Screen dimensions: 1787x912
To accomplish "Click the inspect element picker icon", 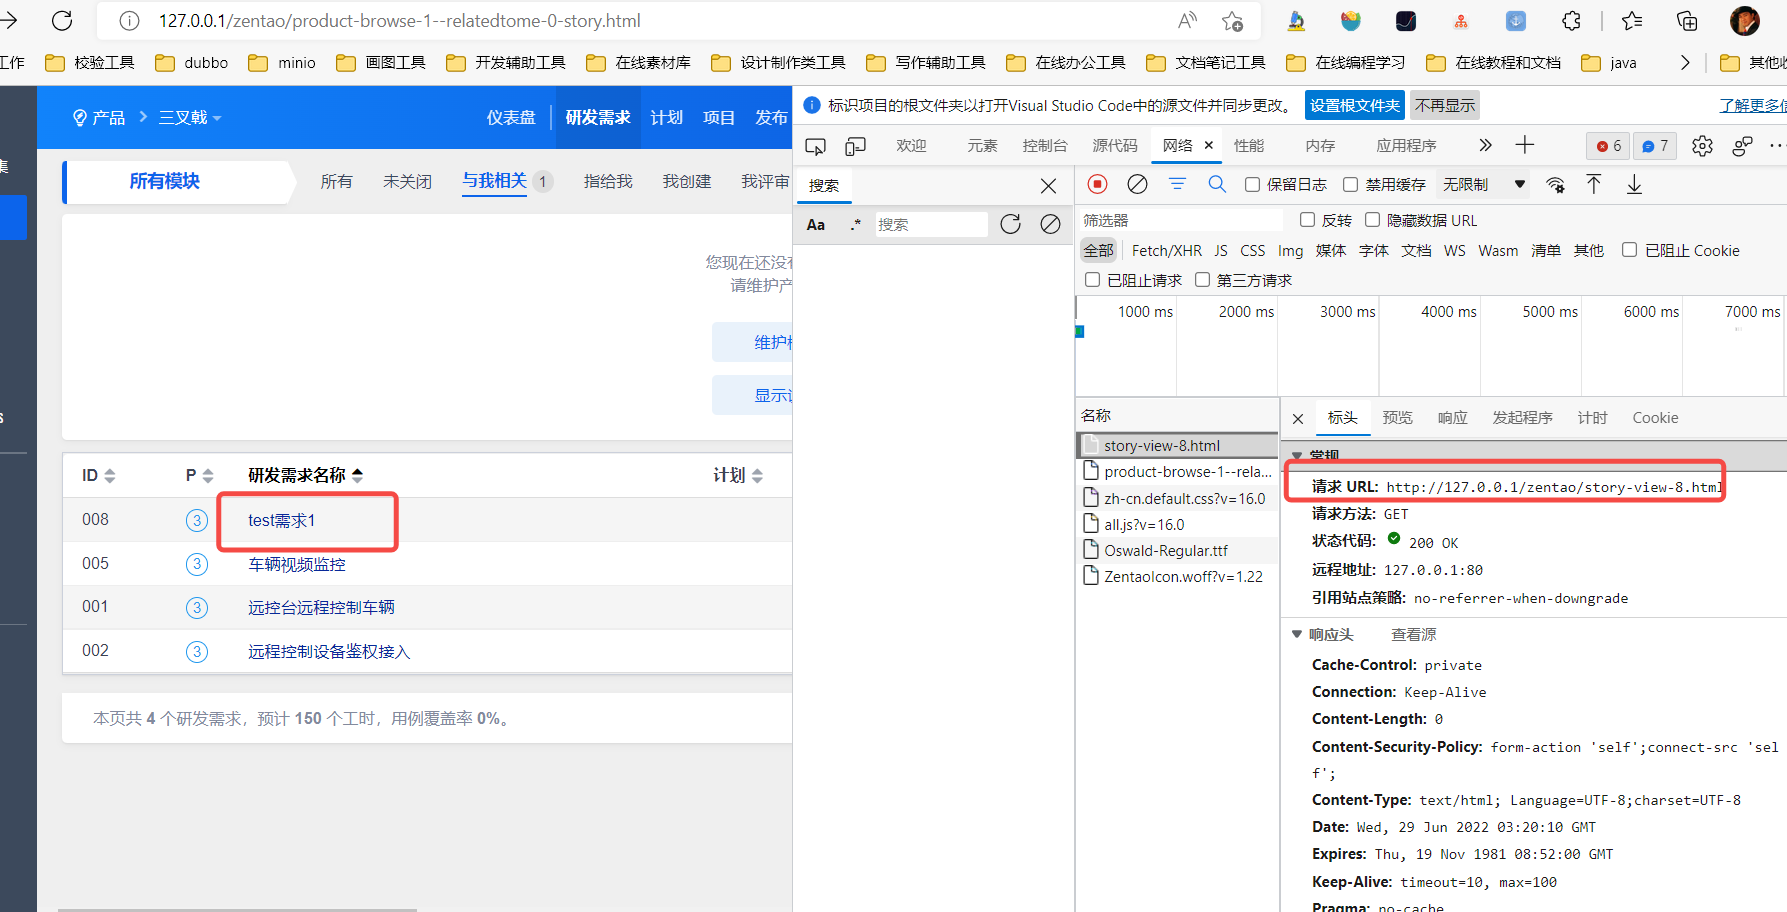I will tap(816, 146).
